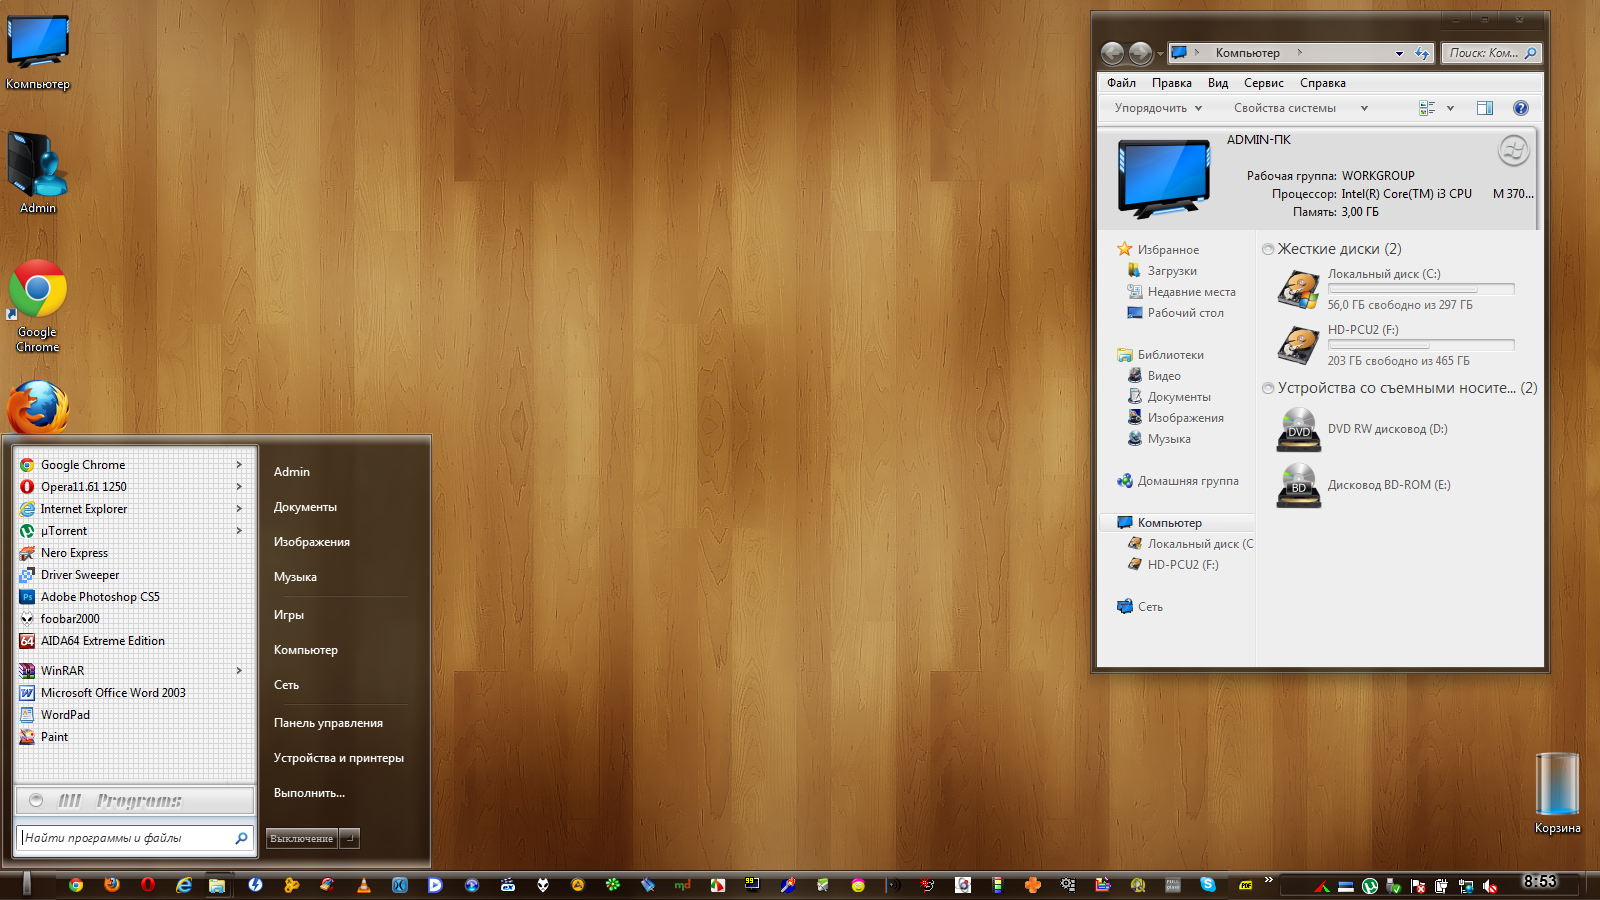Open the Help button in Explorer toolbar
Image resolution: width=1600 pixels, height=900 pixels.
click(1520, 108)
